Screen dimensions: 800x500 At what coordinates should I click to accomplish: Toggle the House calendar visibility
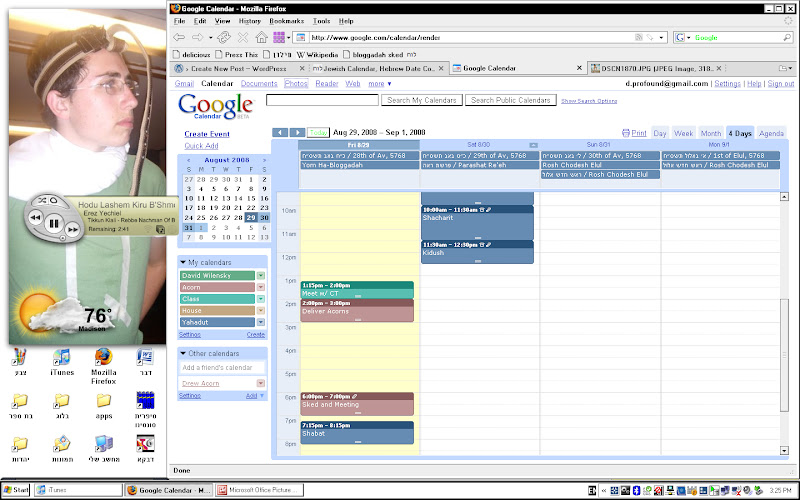[x=217, y=311]
